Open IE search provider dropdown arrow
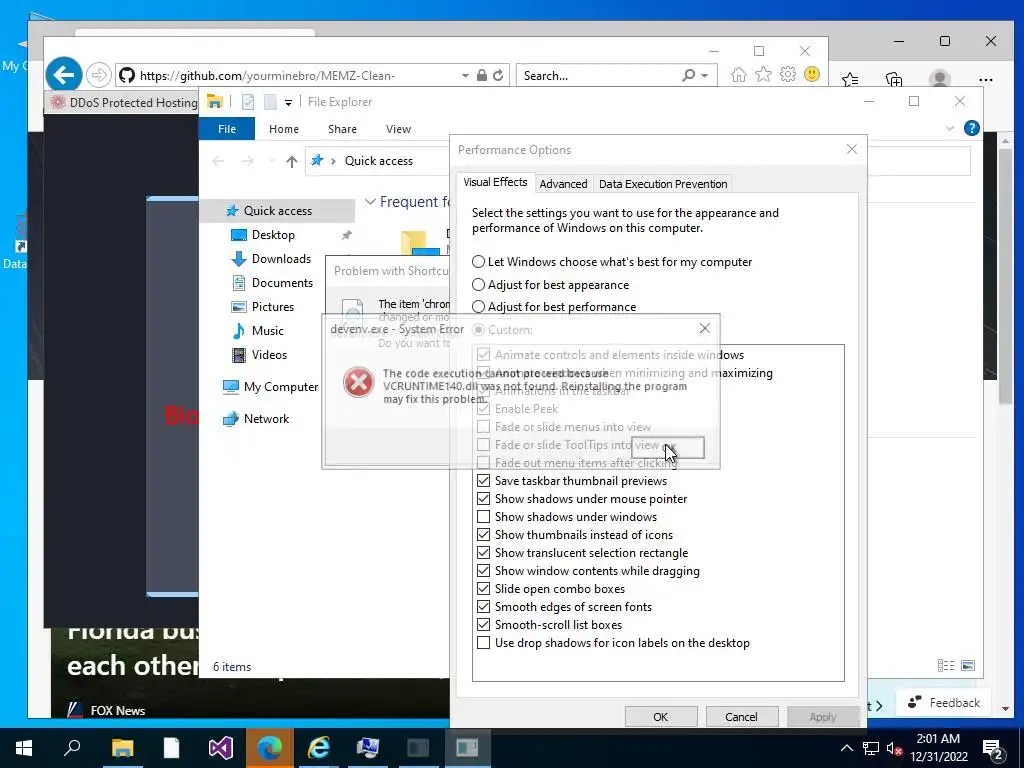Image resolution: width=1024 pixels, height=768 pixels. click(x=705, y=76)
